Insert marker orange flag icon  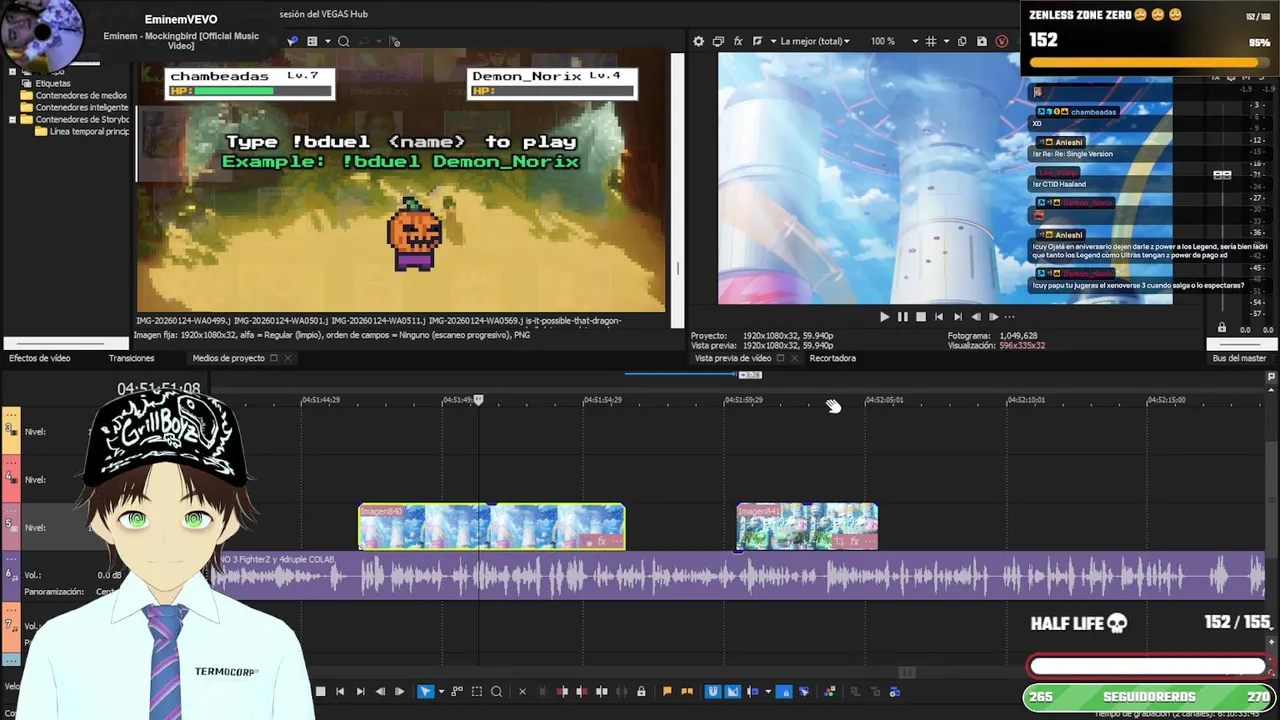(x=667, y=691)
